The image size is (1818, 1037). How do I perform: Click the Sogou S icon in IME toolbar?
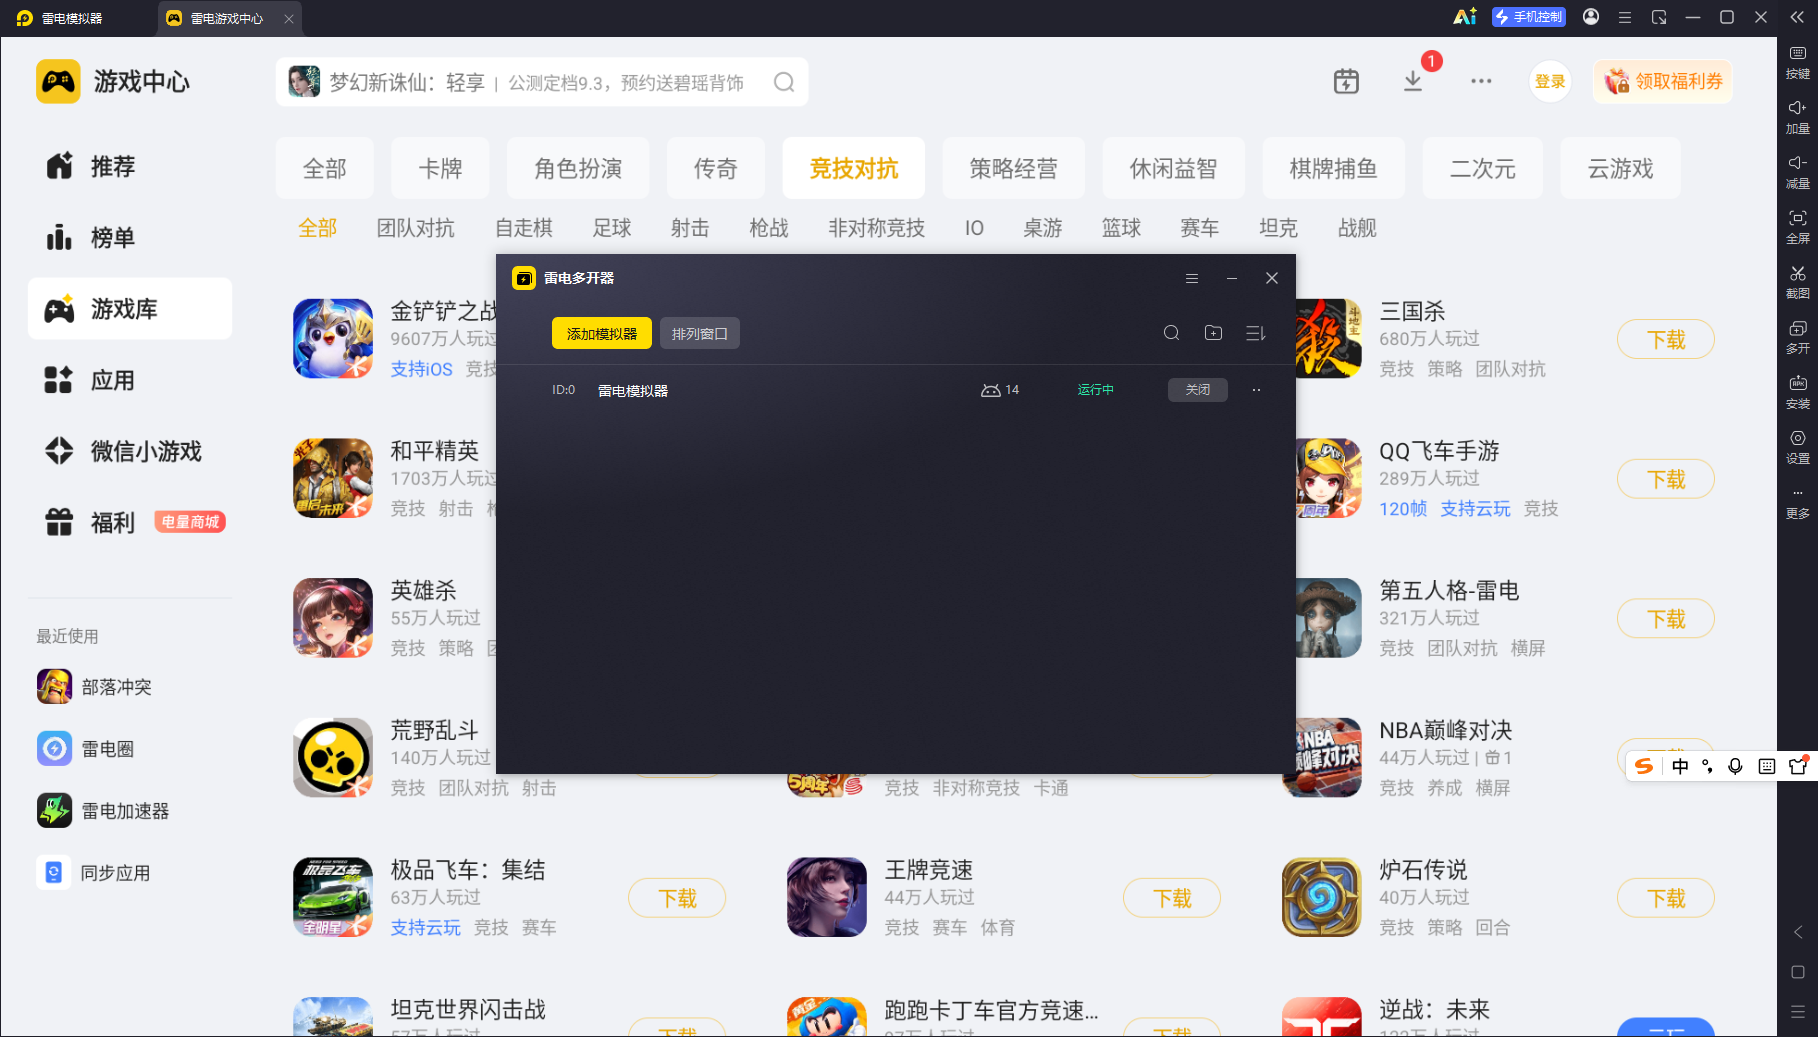[1644, 766]
